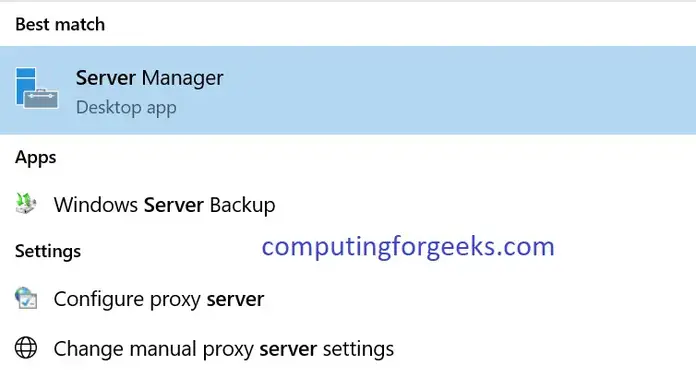Screen dimensions: 696x377
Task: Click the 'Best match' section header
Action: click(60, 24)
